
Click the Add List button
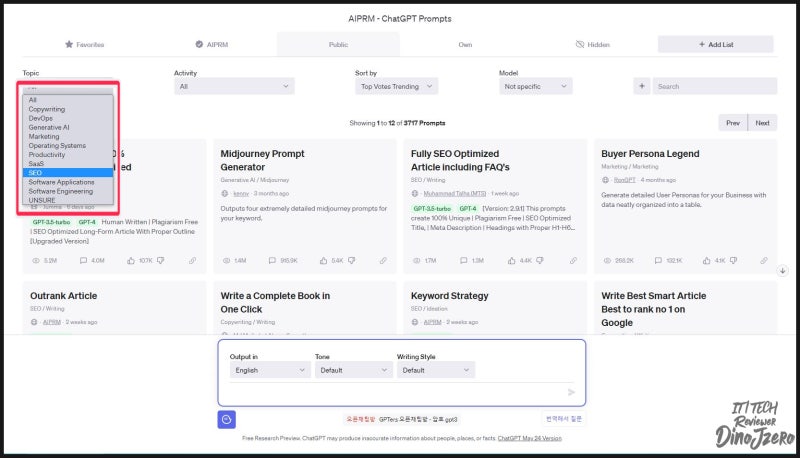[715, 44]
